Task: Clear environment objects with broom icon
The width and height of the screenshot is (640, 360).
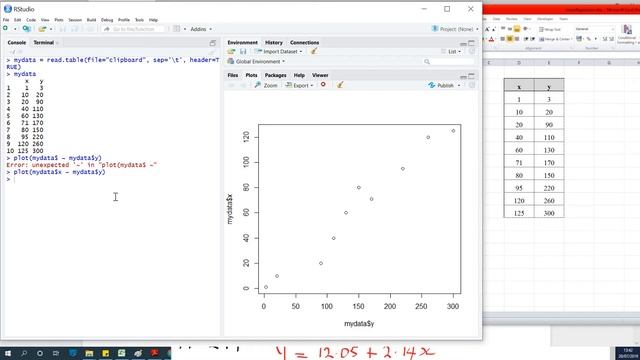Action: click(314, 51)
